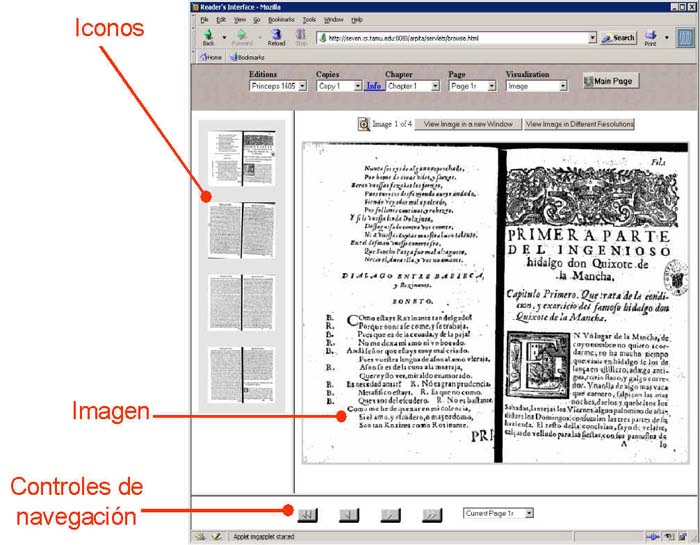Image resolution: width=700 pixels, height=545 pixels.
Task: Click the main Quixote page image
Action: point(496,303)
